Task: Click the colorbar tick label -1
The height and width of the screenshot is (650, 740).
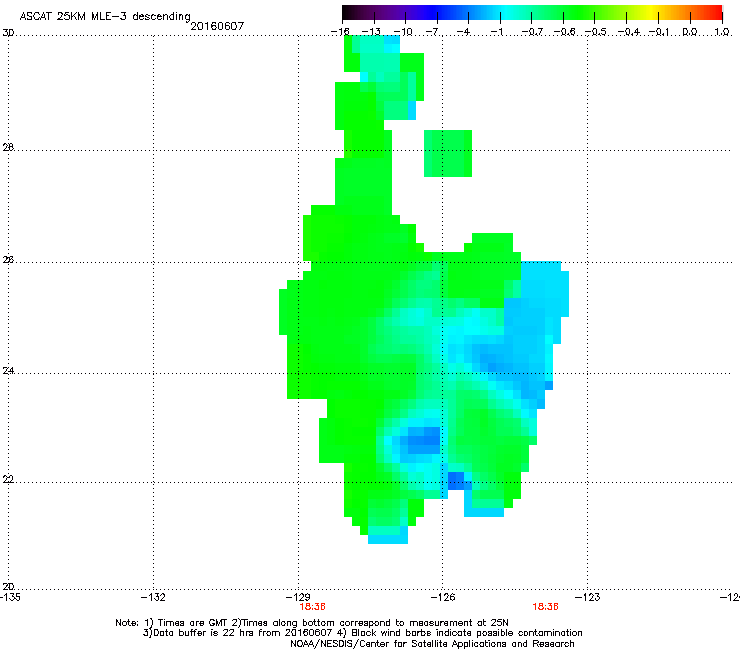Action: click(x=496, y=32)
